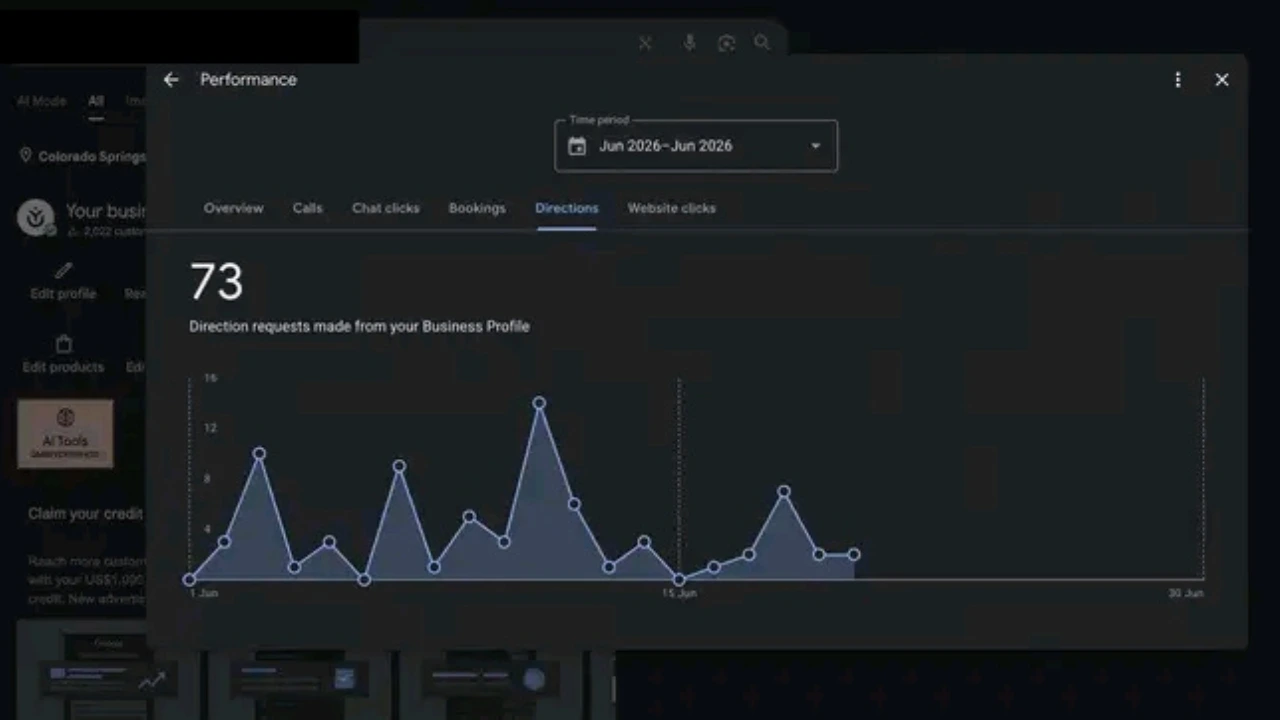Screen dimensions: 1280x720
Task: Click the 30 Jun axis label
Action: 1186,594
